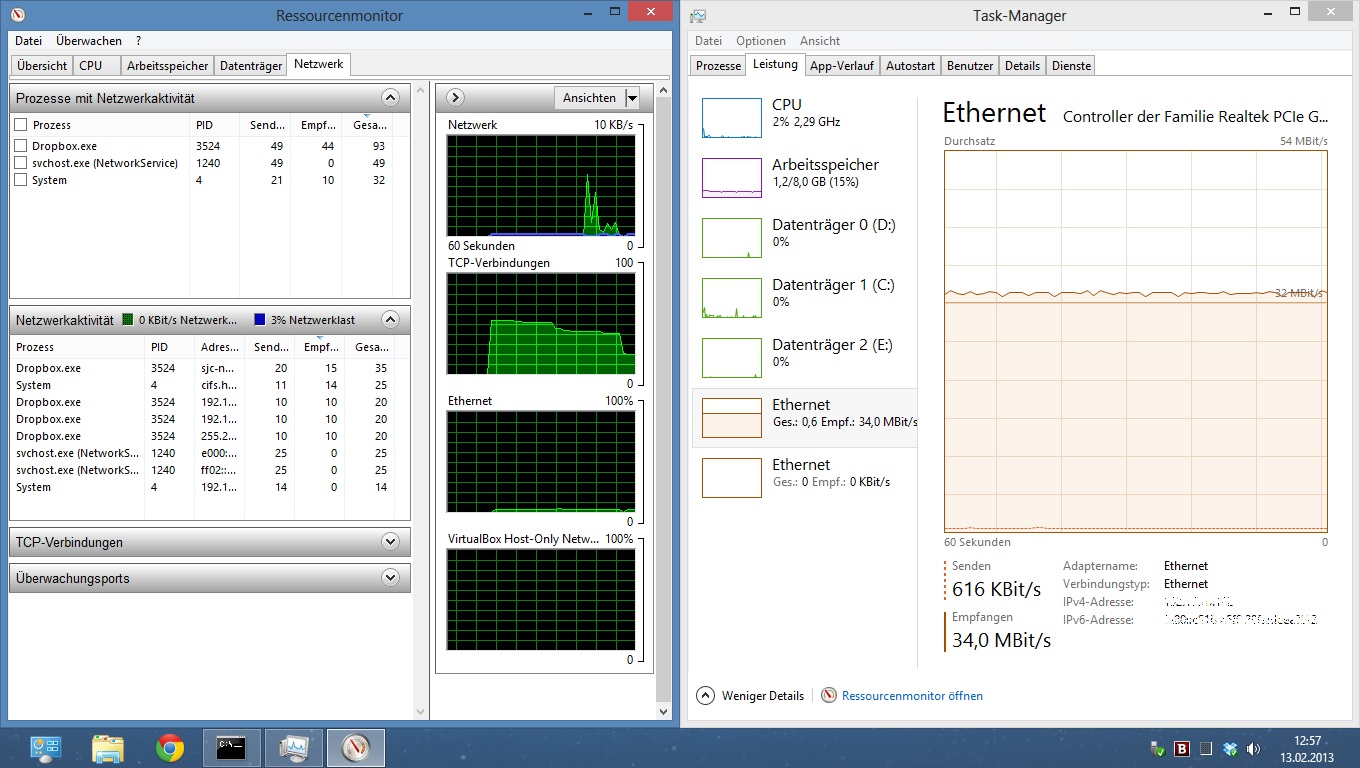Open the App-Verlauf tab
This screenshot has width=1360, height=768.
click(x=842, y=65)
